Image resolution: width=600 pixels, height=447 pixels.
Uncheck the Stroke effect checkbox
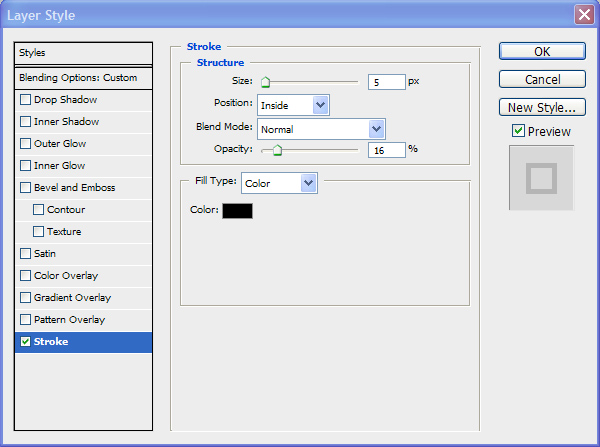coord(25,342)
